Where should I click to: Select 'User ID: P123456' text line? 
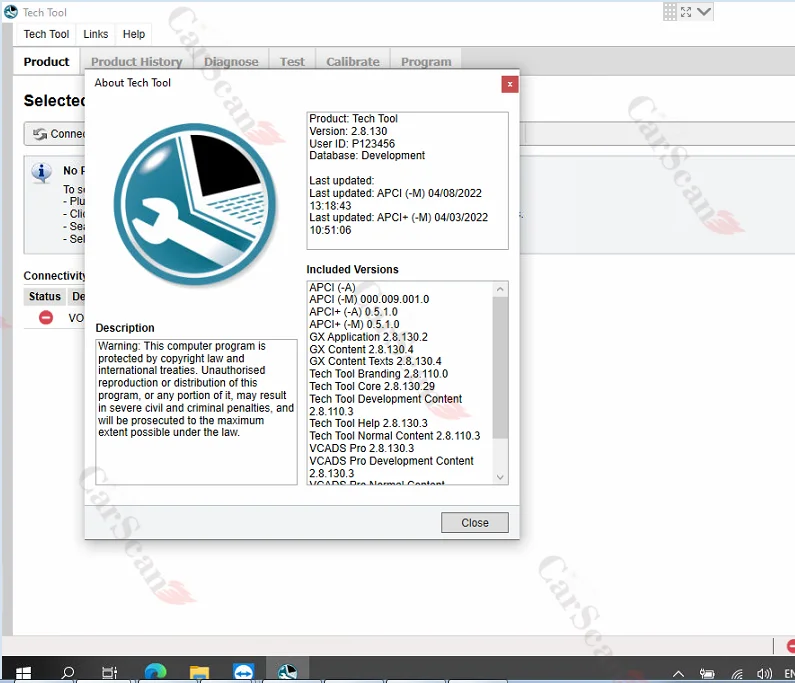tap(352, 143)
